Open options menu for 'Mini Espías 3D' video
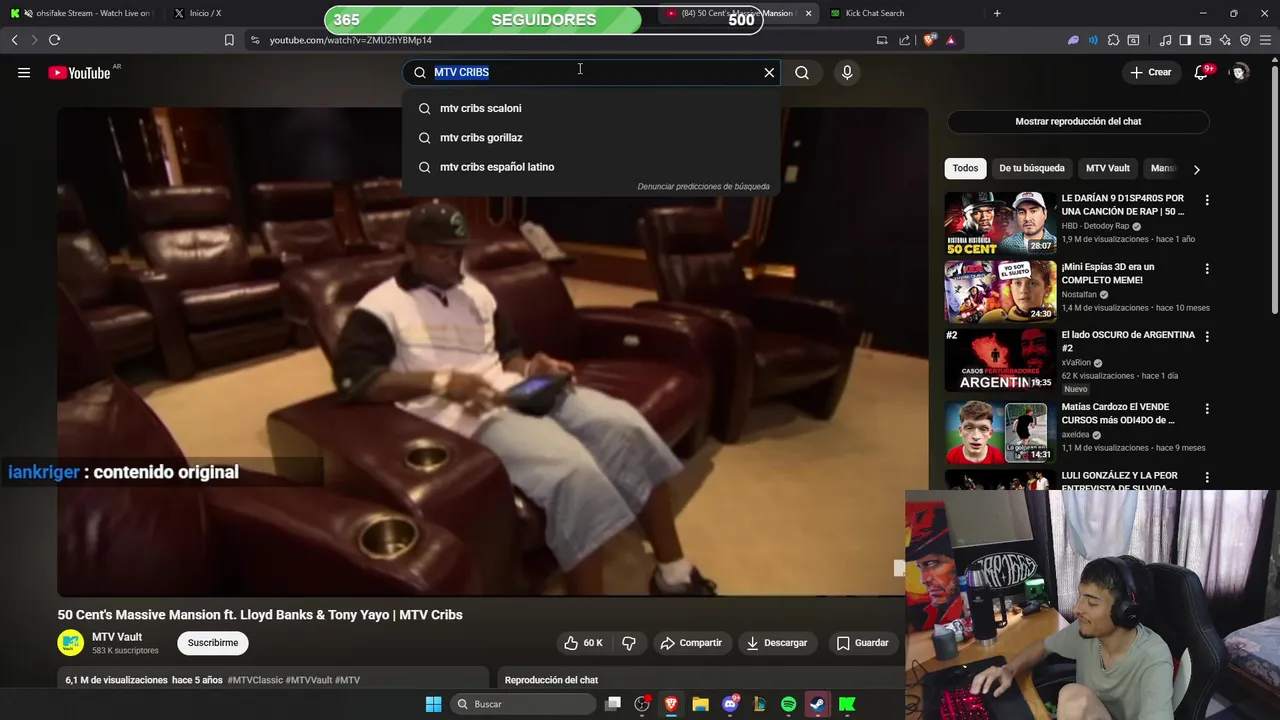 click(x=1207, y=269)
